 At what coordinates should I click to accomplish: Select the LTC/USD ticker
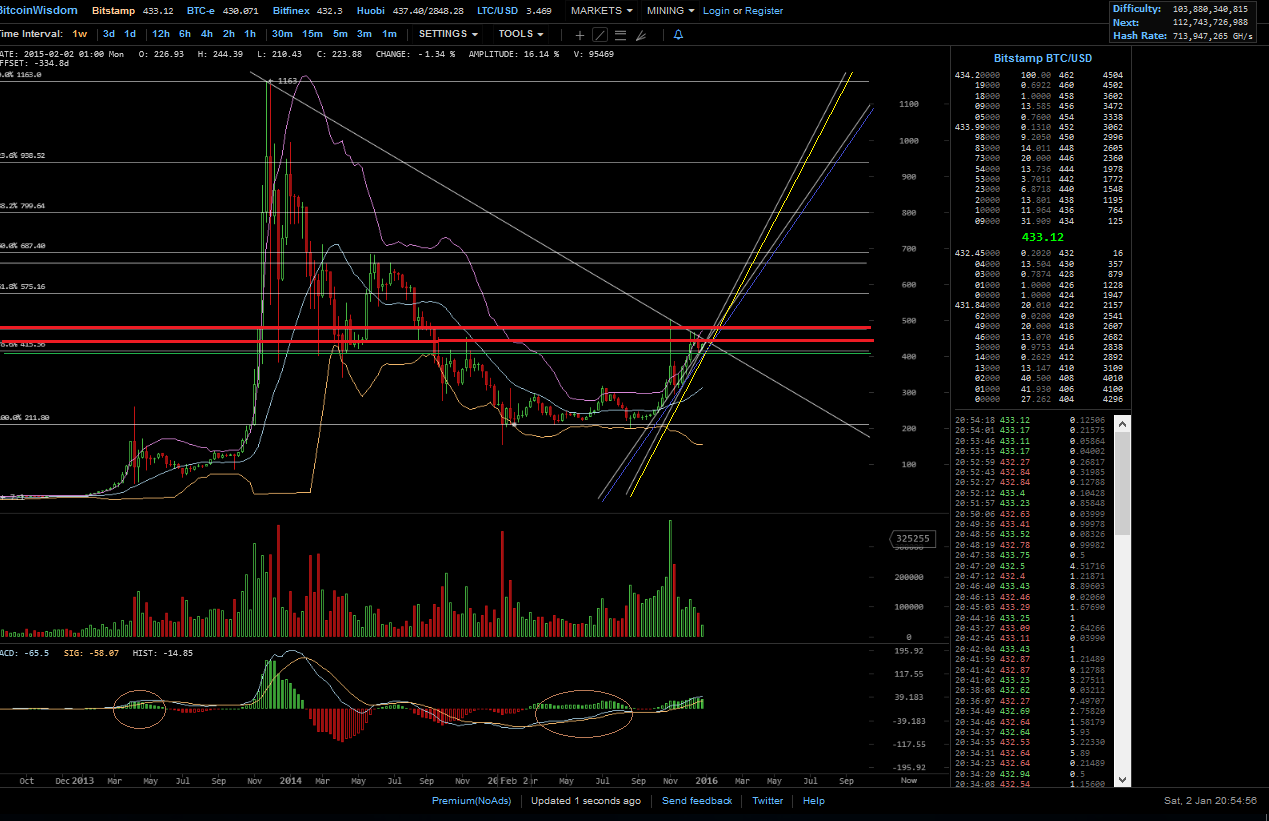click(x=514, y=11)
